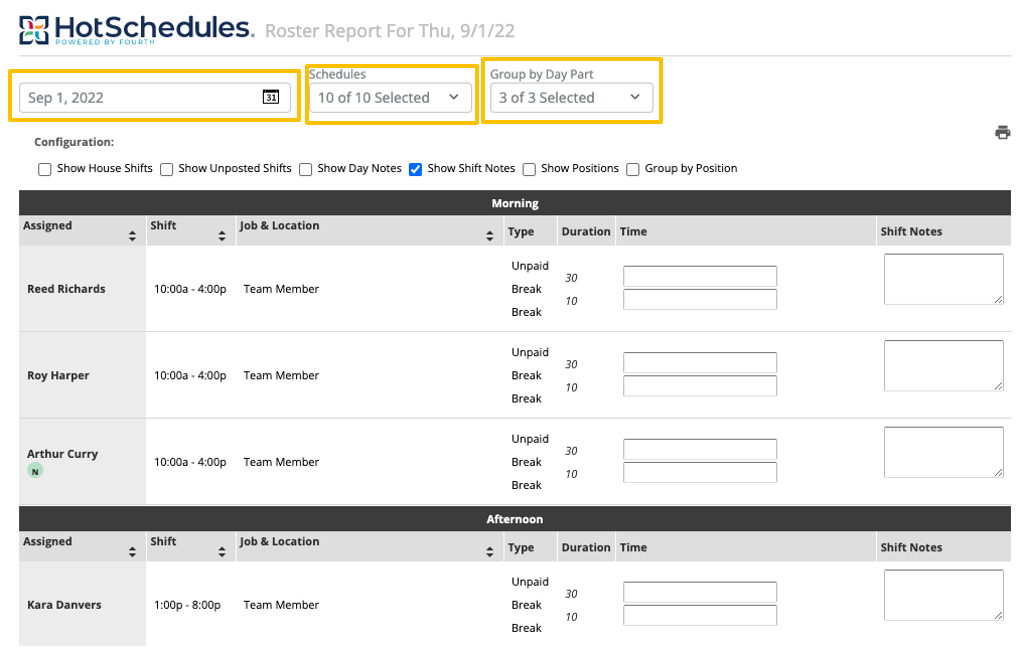Image resolution: width=1024 pixels, height=663 pixels.
Task: Sort Morning table by Assigned column arrows
Action: click(x=133, y=236)
